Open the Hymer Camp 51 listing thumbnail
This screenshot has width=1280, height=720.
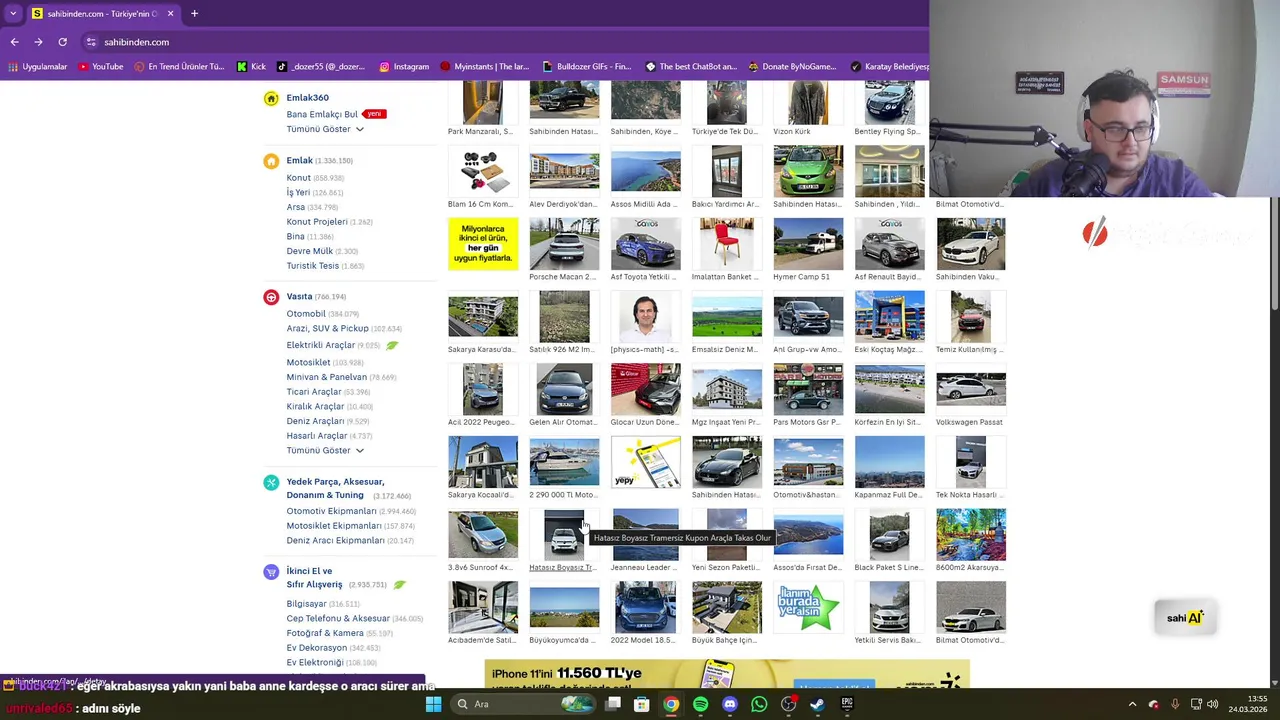(x=808, y=244)
